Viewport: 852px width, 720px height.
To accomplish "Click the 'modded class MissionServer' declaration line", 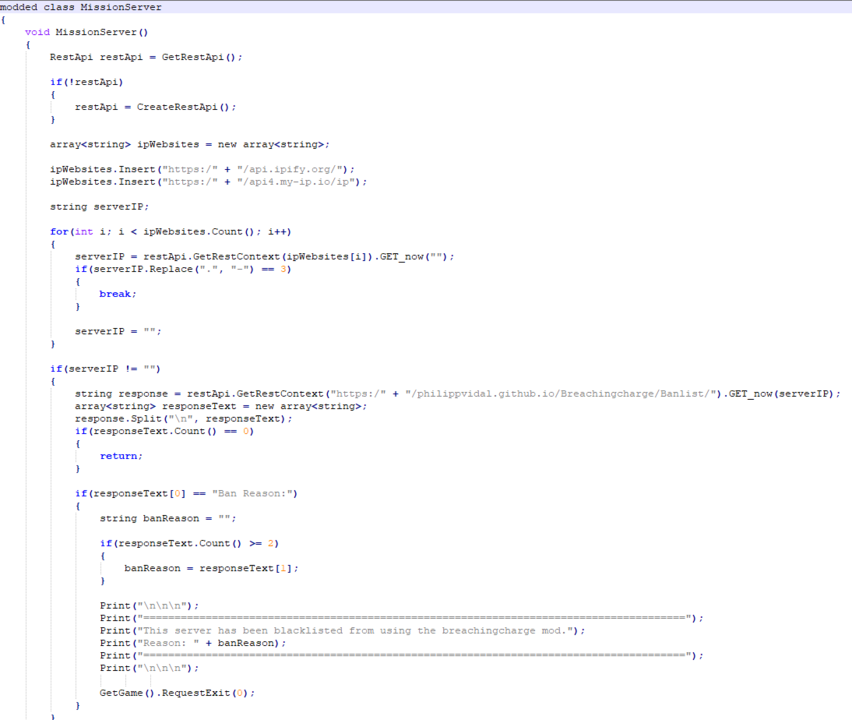I will point(80,7).
